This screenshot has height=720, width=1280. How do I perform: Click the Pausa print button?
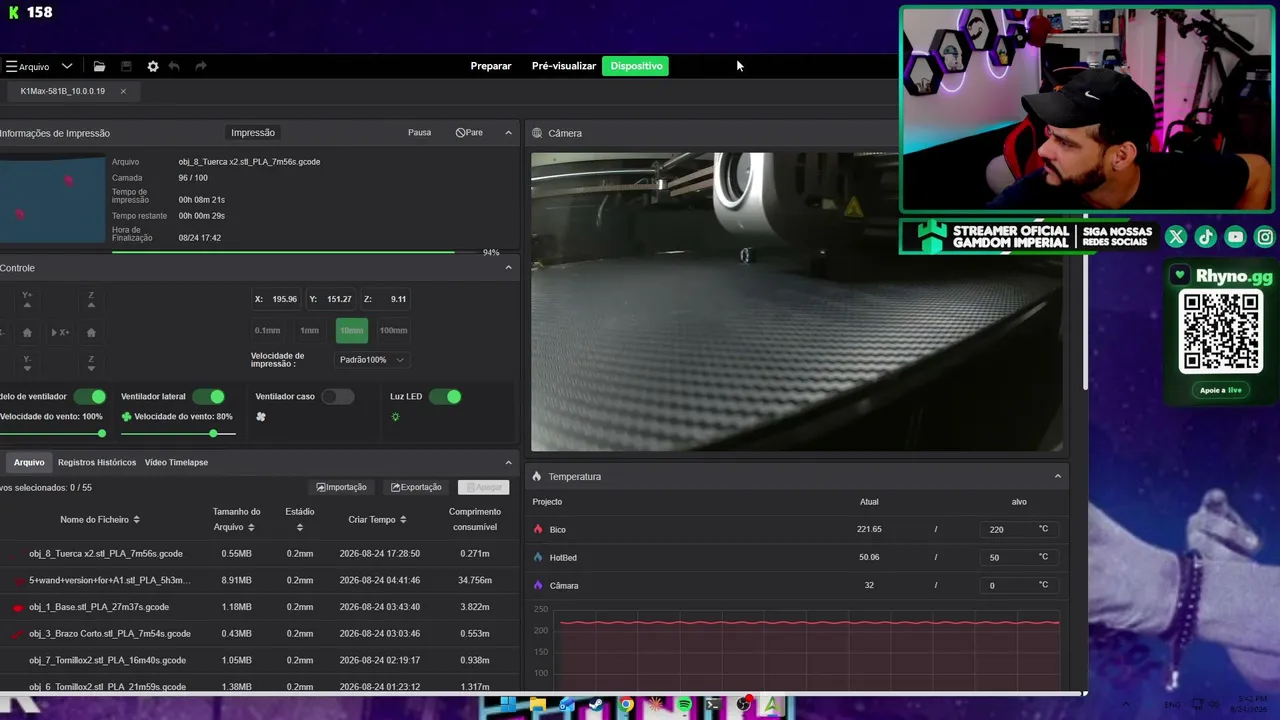coord(420,133)
